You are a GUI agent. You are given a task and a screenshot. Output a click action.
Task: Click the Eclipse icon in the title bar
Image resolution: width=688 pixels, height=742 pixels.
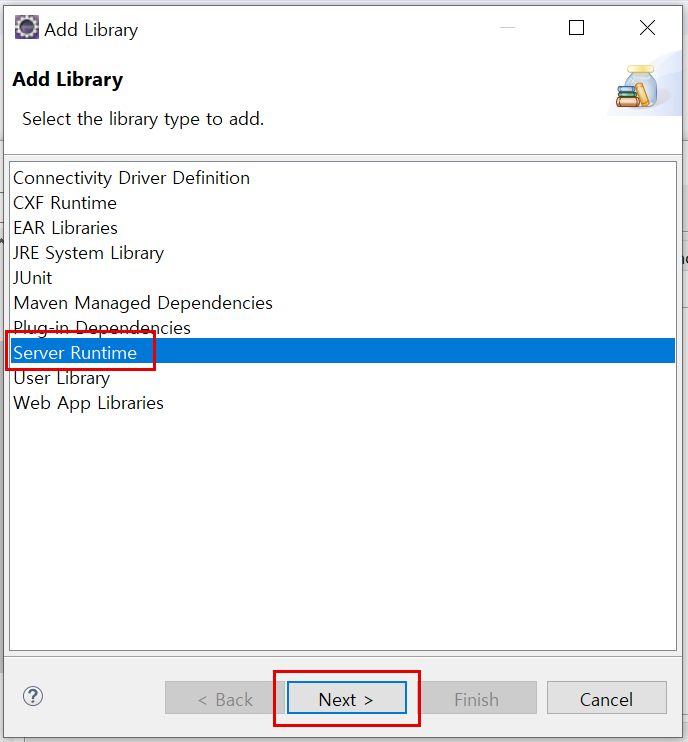(x=26, y=27)
